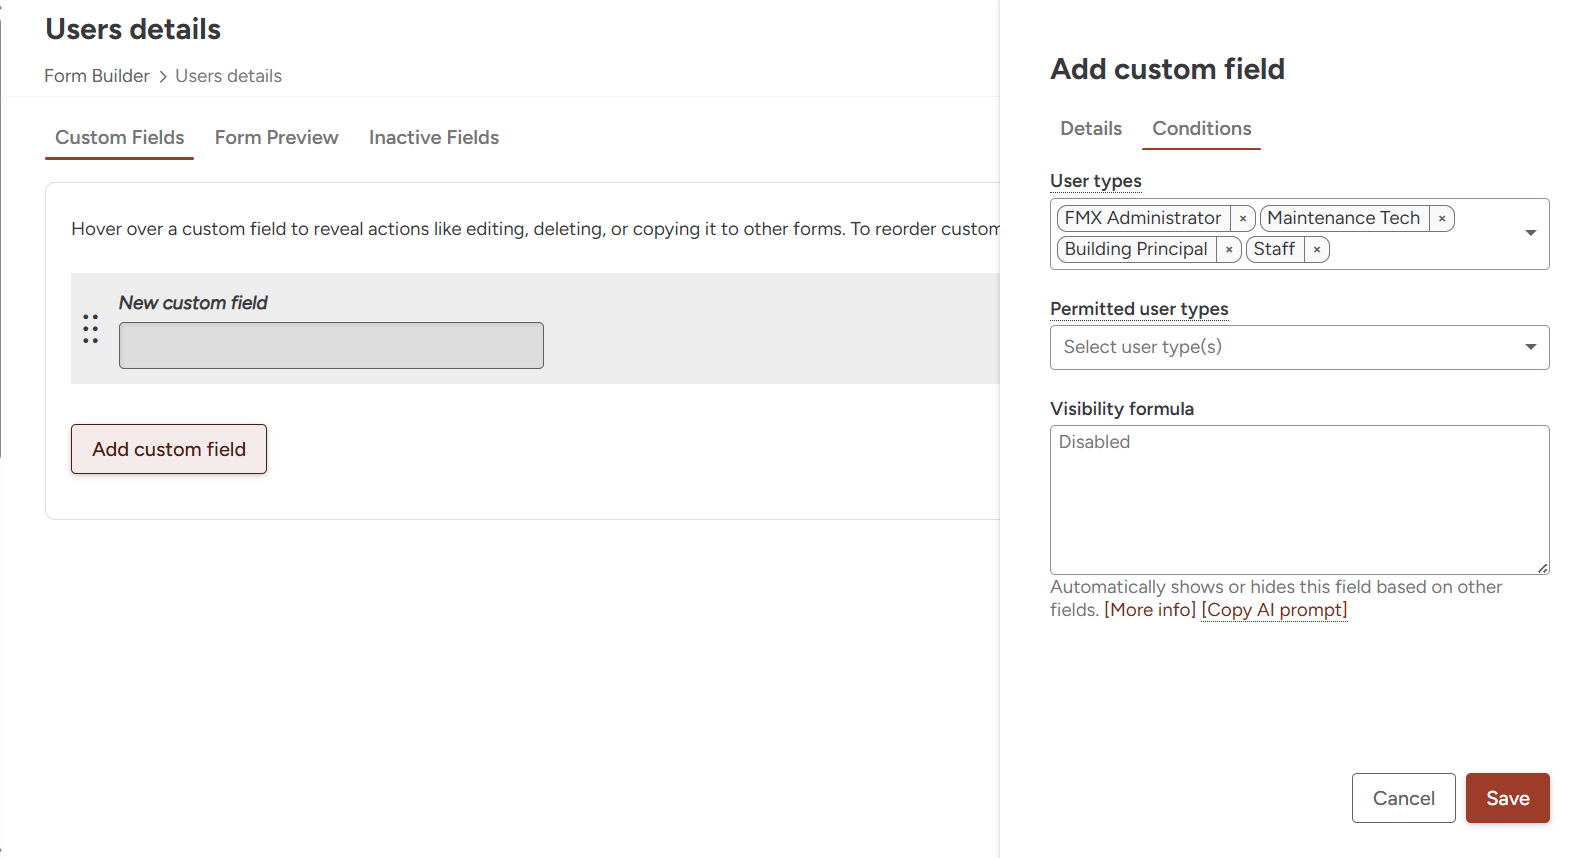Screen dimensions: 1595x858
Task: Select the Conditions tab
Action: pos(1201,129)
